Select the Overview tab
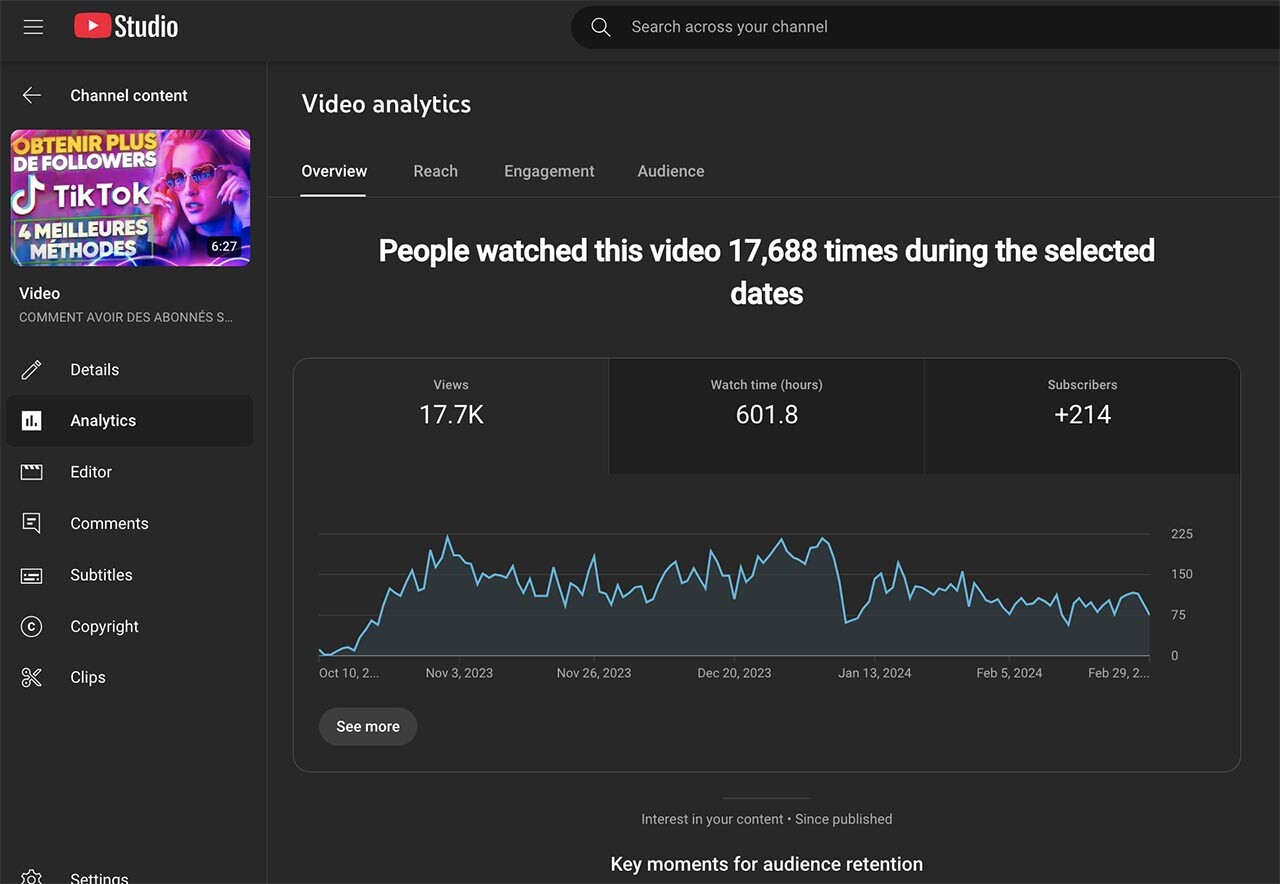 click(334, 171)
